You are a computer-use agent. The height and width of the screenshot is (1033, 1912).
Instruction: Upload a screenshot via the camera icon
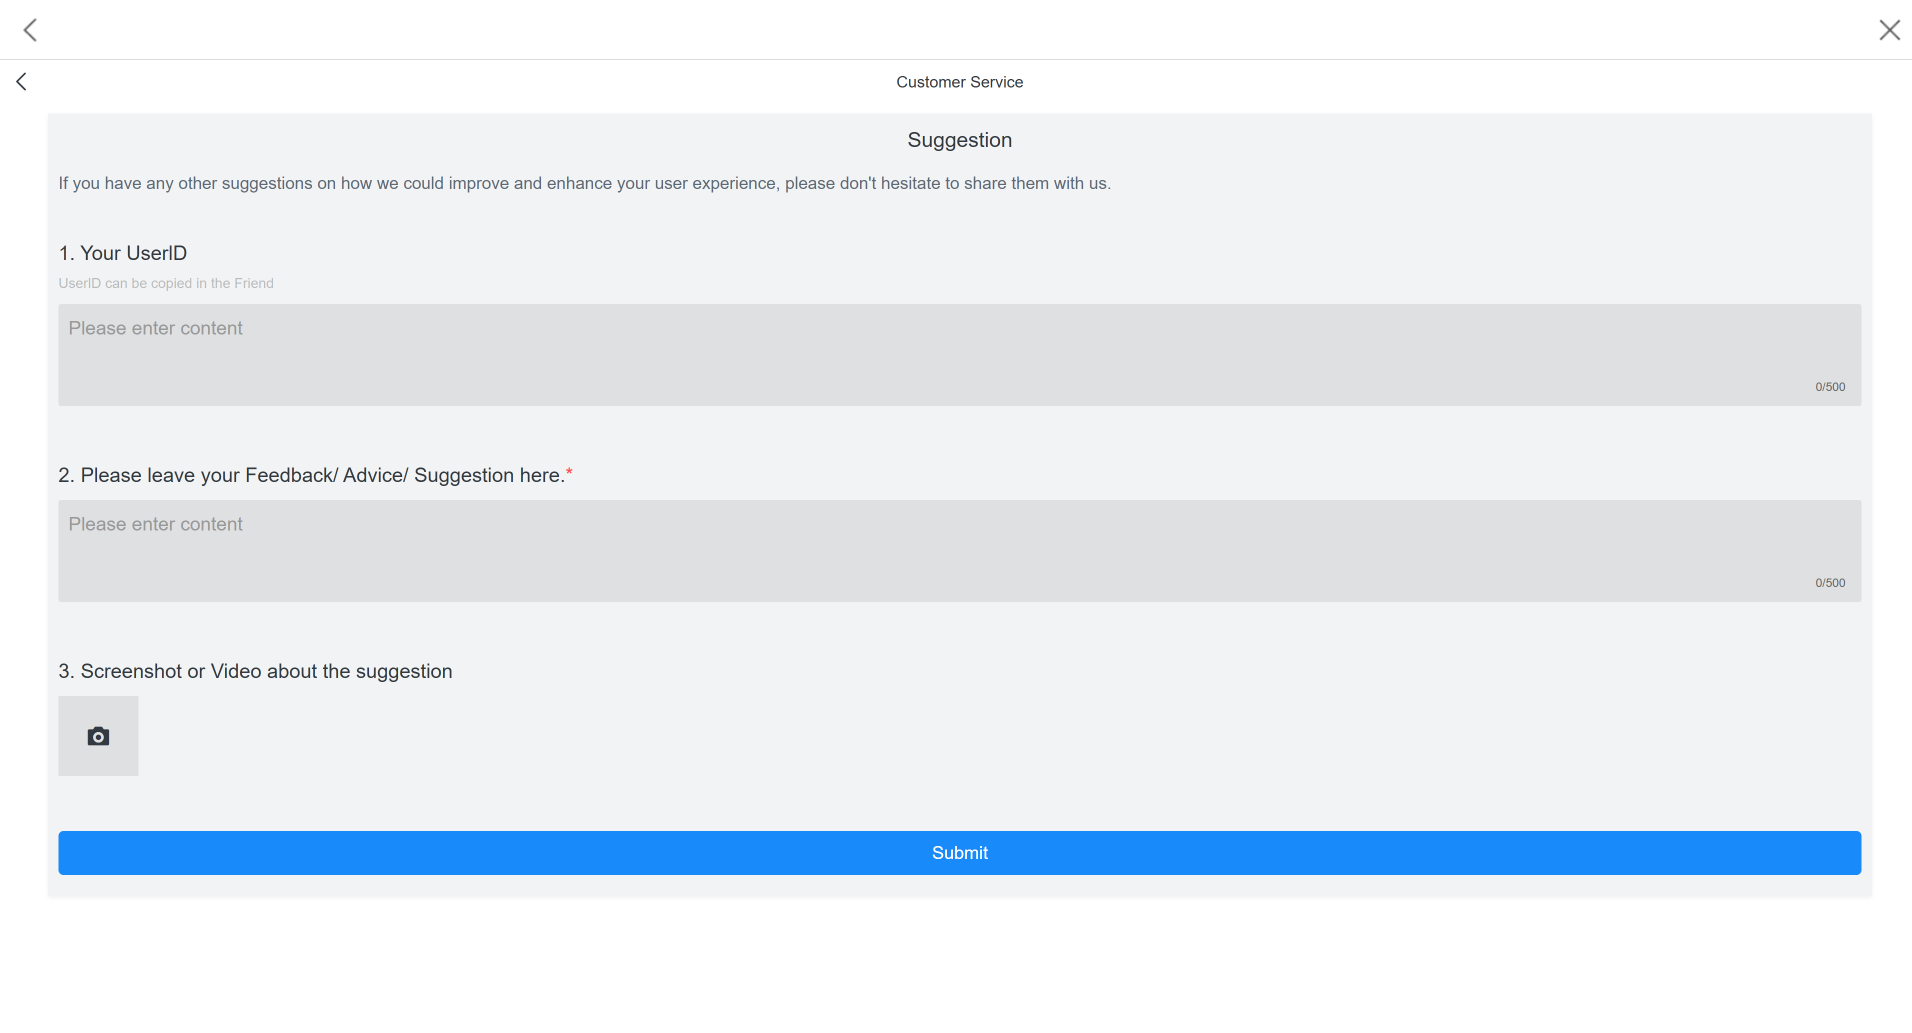[x=98, y=736]
